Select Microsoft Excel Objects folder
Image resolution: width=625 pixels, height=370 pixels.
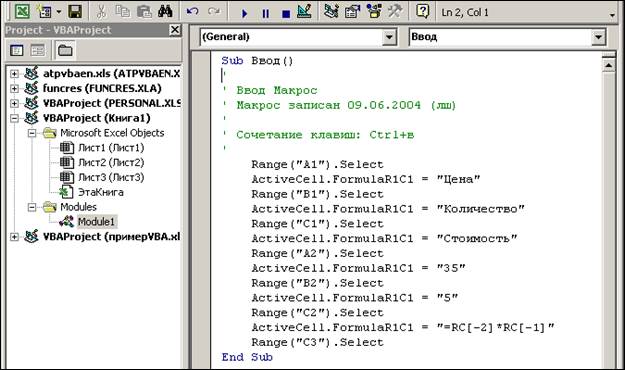pyautogui.click(x=112, y=133)
